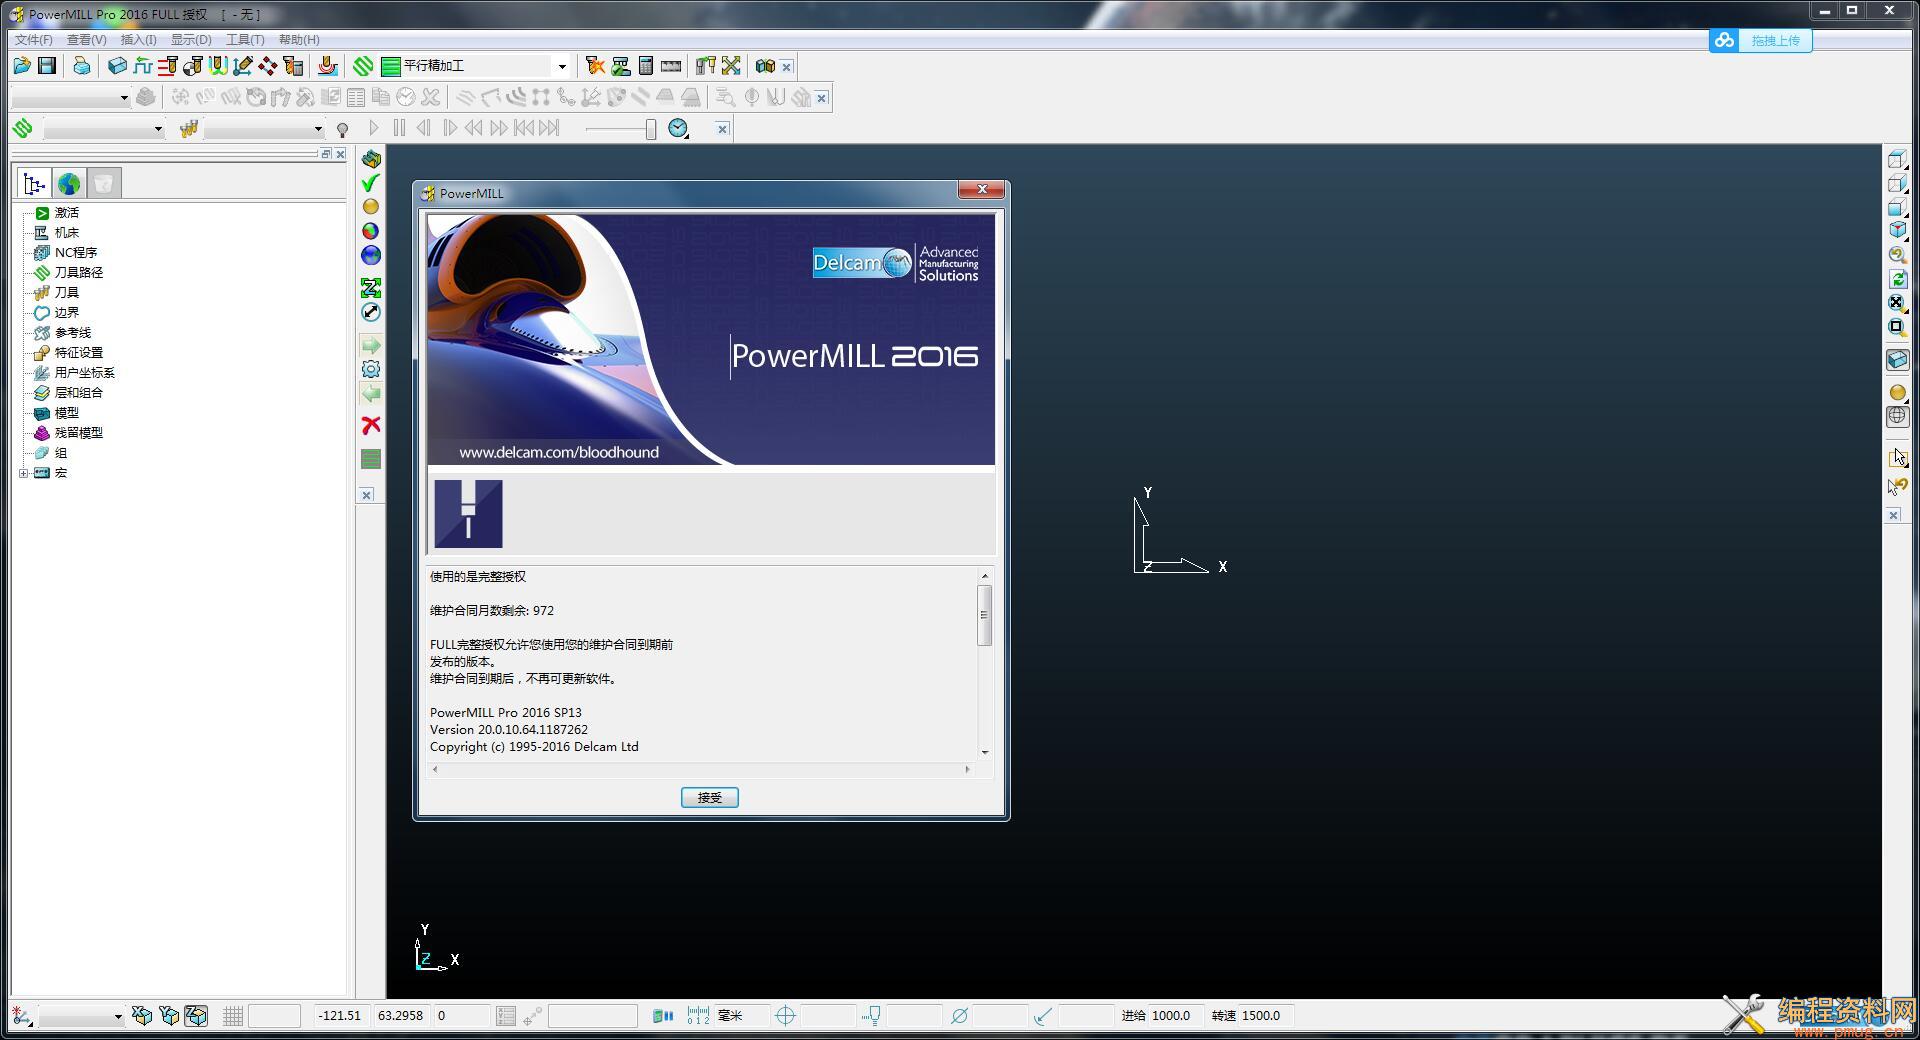Click the 进给 value field 1000.0

click(x=1175, y=1016)
